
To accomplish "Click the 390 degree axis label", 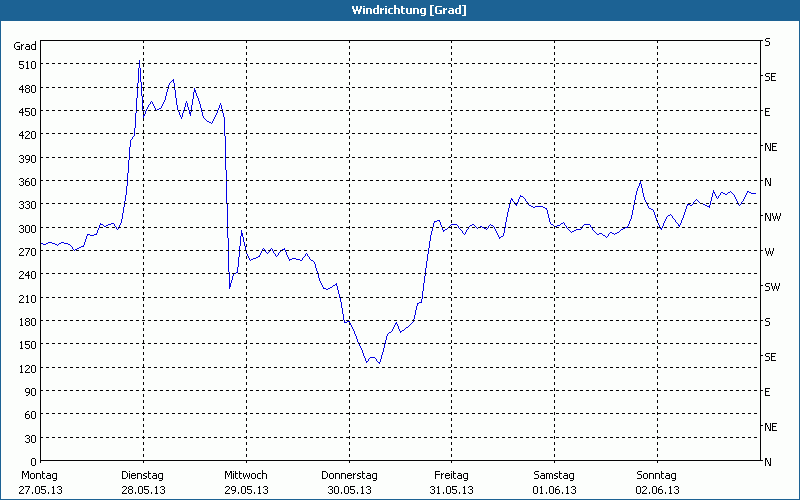I will [28, 159].
